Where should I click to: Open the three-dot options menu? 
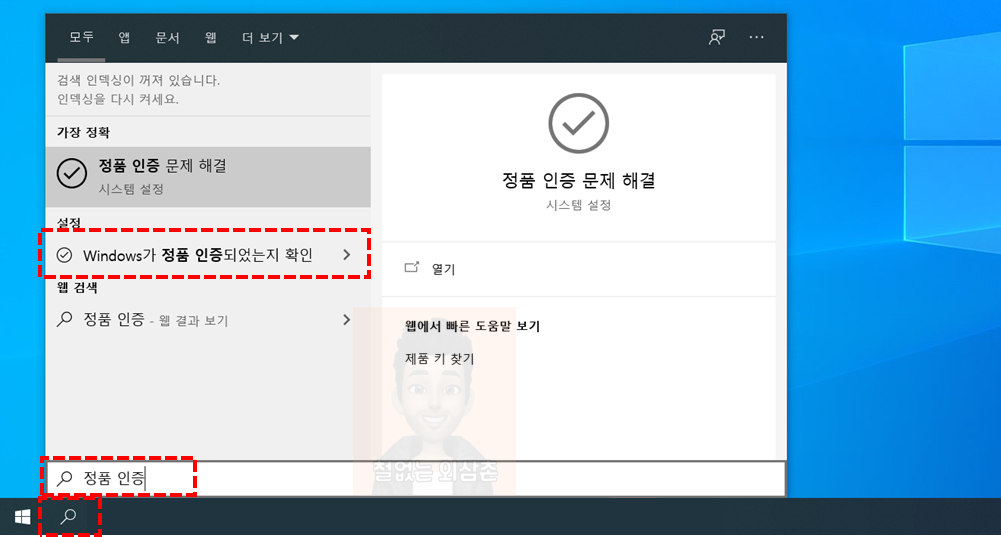coord(756,37)
